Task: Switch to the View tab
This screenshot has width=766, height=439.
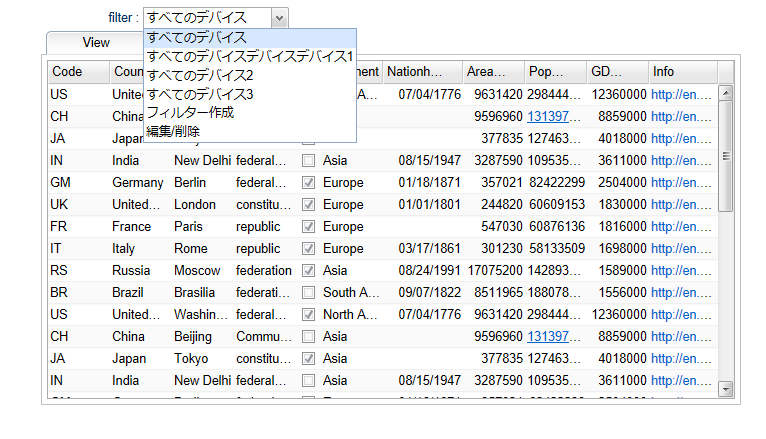Action: [96, 43]
